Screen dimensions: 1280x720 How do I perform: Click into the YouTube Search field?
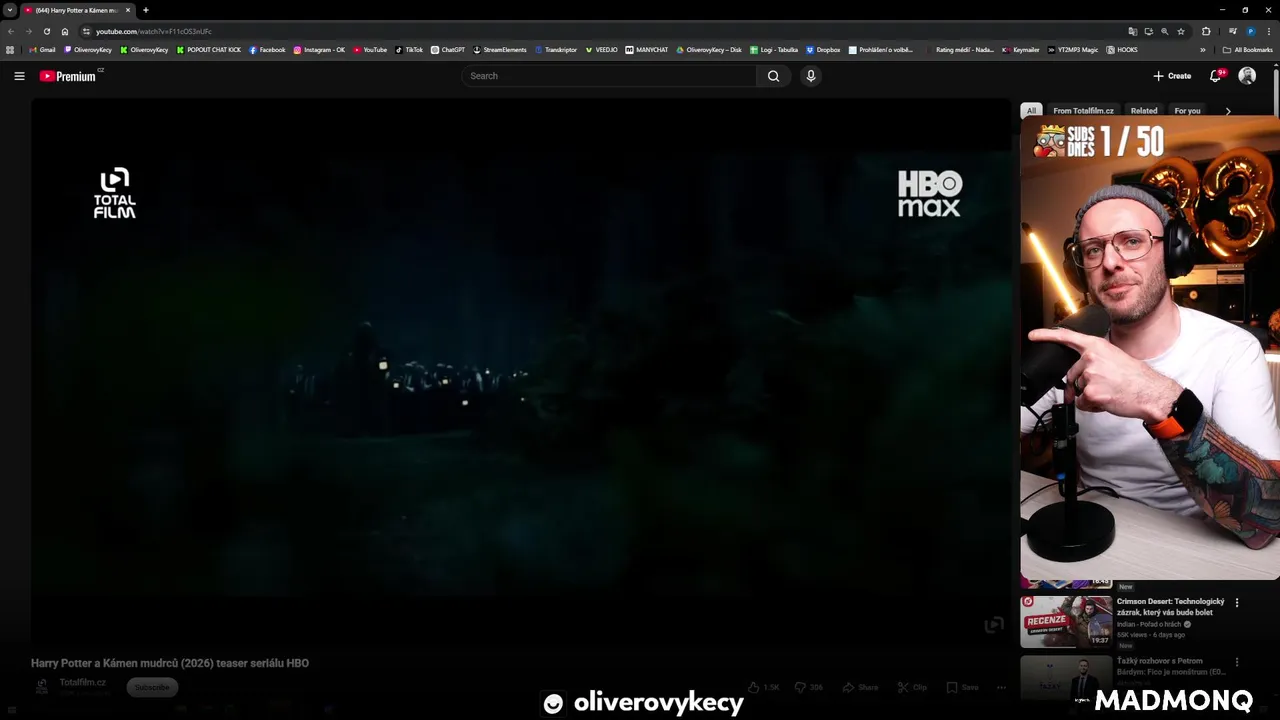pyautogui.click(x=609, y=76)
